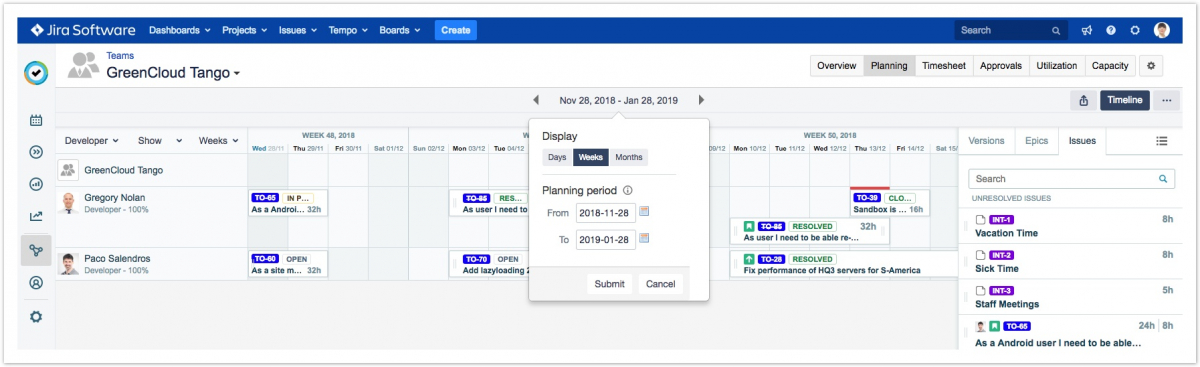Open the TO-28 Fix performance plan card
This screenshot has height=367, width=1200.
point(844,263)
